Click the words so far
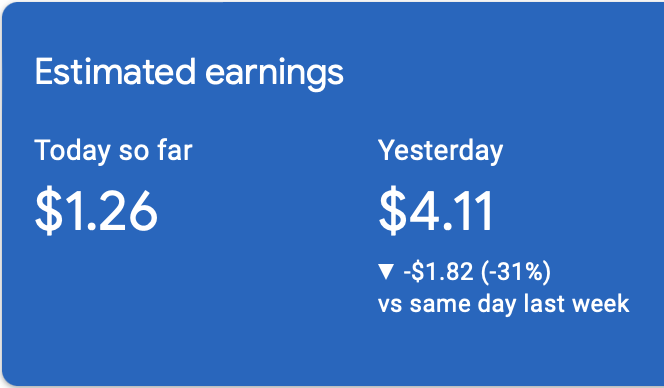The width and height of the screenshot is (664, 388). click(x=156, y=150)
